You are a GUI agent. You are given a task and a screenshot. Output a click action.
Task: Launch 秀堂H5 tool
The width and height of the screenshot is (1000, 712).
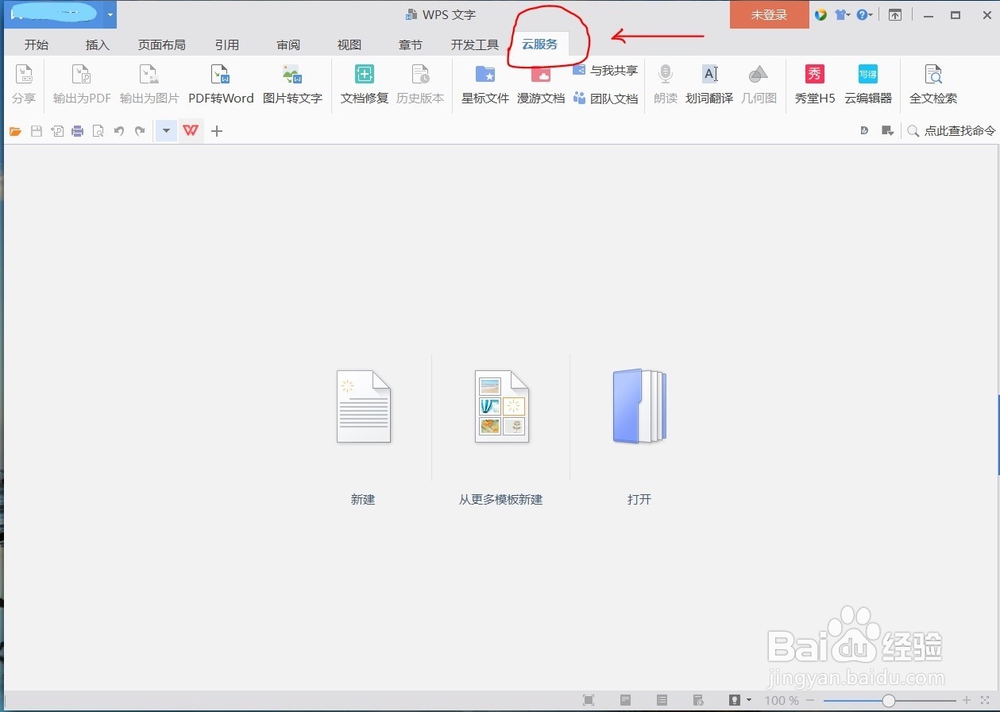[x=814, y=84]
